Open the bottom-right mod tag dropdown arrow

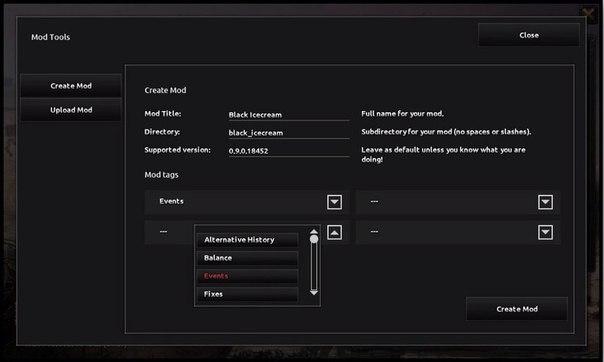[545, 232]
